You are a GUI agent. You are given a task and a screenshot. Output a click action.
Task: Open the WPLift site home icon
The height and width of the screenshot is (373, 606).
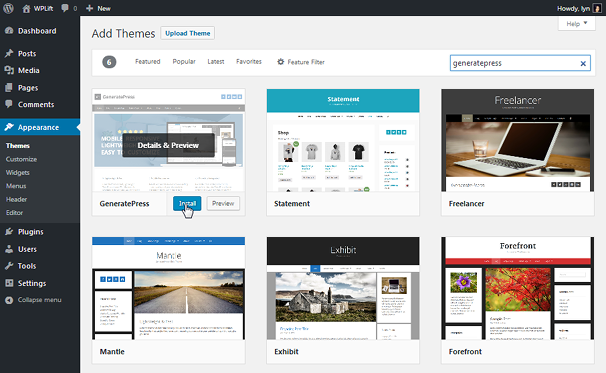pos(26,9)
